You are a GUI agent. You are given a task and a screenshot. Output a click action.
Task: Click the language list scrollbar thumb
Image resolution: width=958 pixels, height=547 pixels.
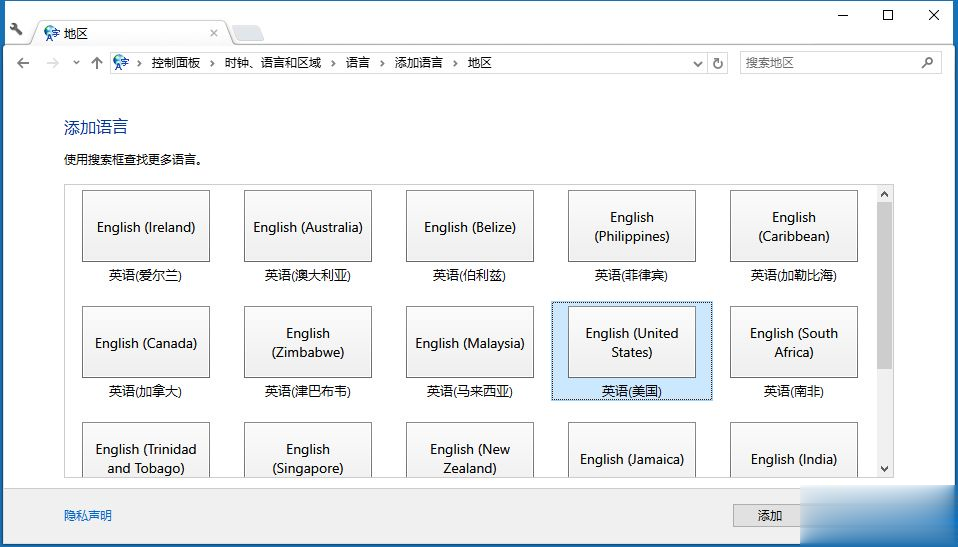click(x=884, y=285)
